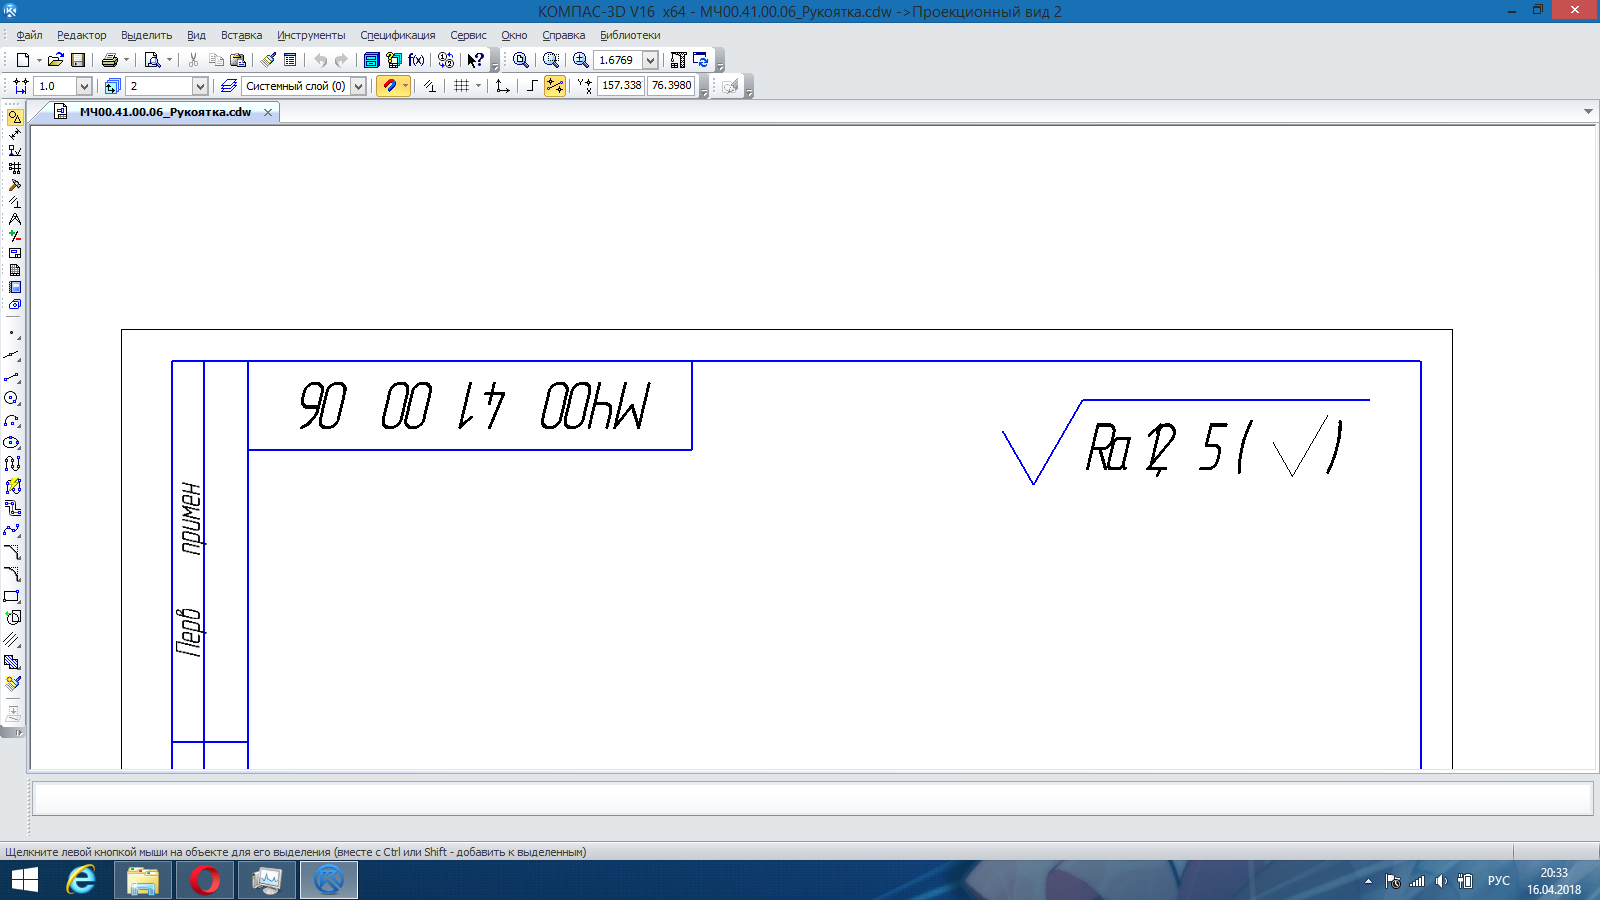Select the Fillet tool in left toolbar
This screenshot has height=900, width=1600.
click(x=12, y=574)
